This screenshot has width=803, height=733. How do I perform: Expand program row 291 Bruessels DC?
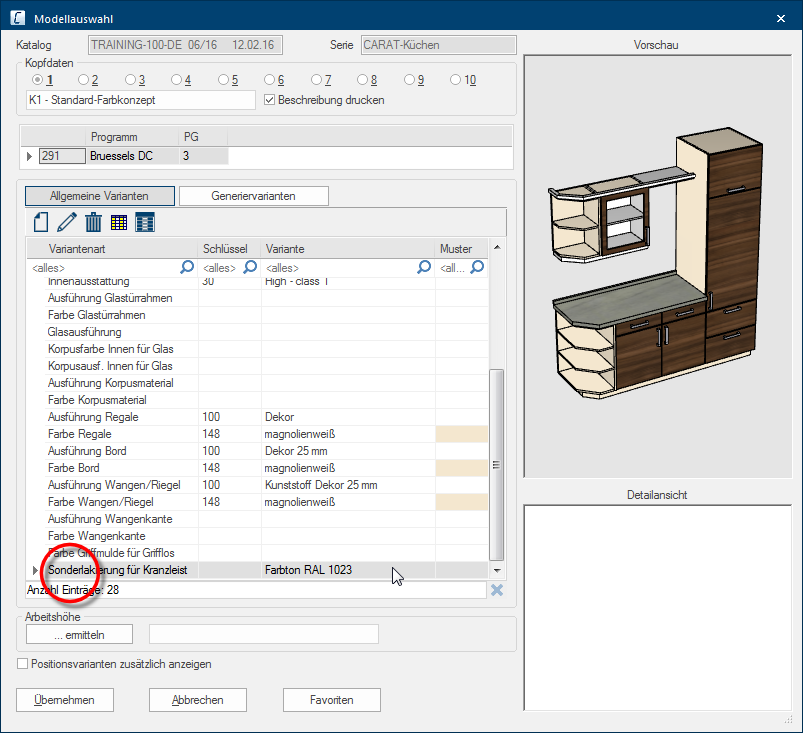click(x=29, y=156)
